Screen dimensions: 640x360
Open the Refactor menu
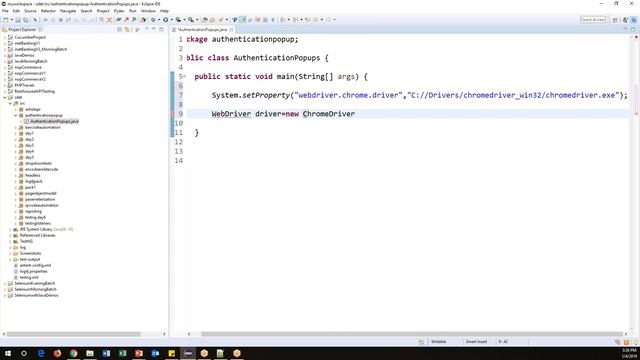(x=48, y=11)
